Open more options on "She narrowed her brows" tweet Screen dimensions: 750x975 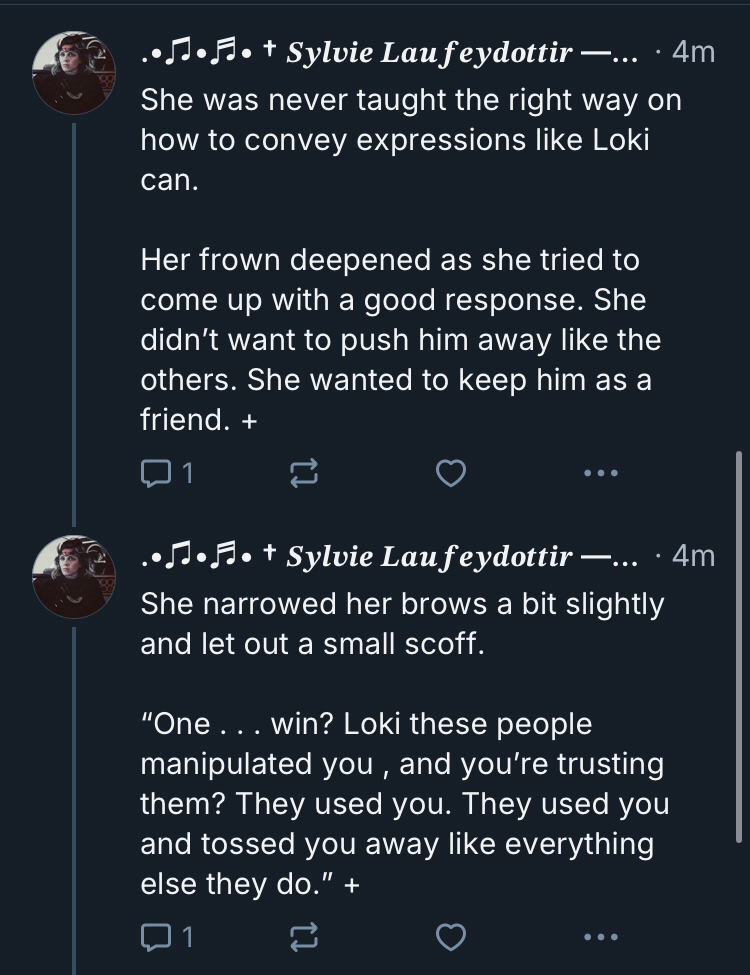pyautogui.click(x=601, y=938)
